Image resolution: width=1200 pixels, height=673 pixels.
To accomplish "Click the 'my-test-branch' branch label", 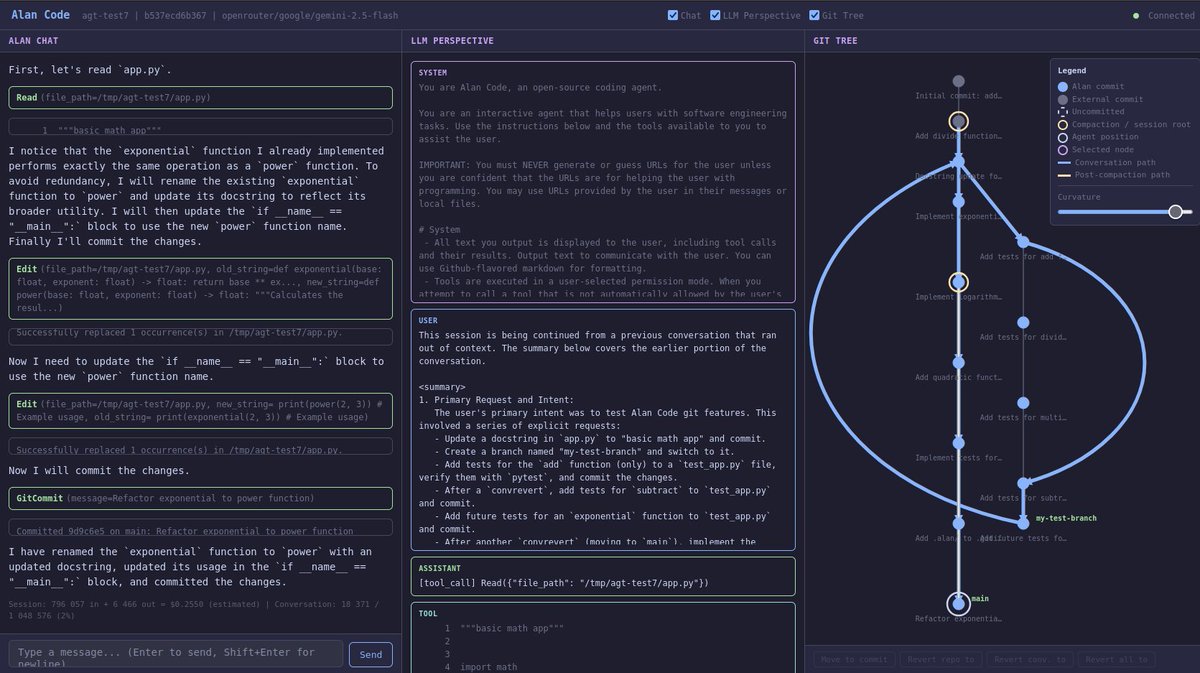I will click(1066, 518).
